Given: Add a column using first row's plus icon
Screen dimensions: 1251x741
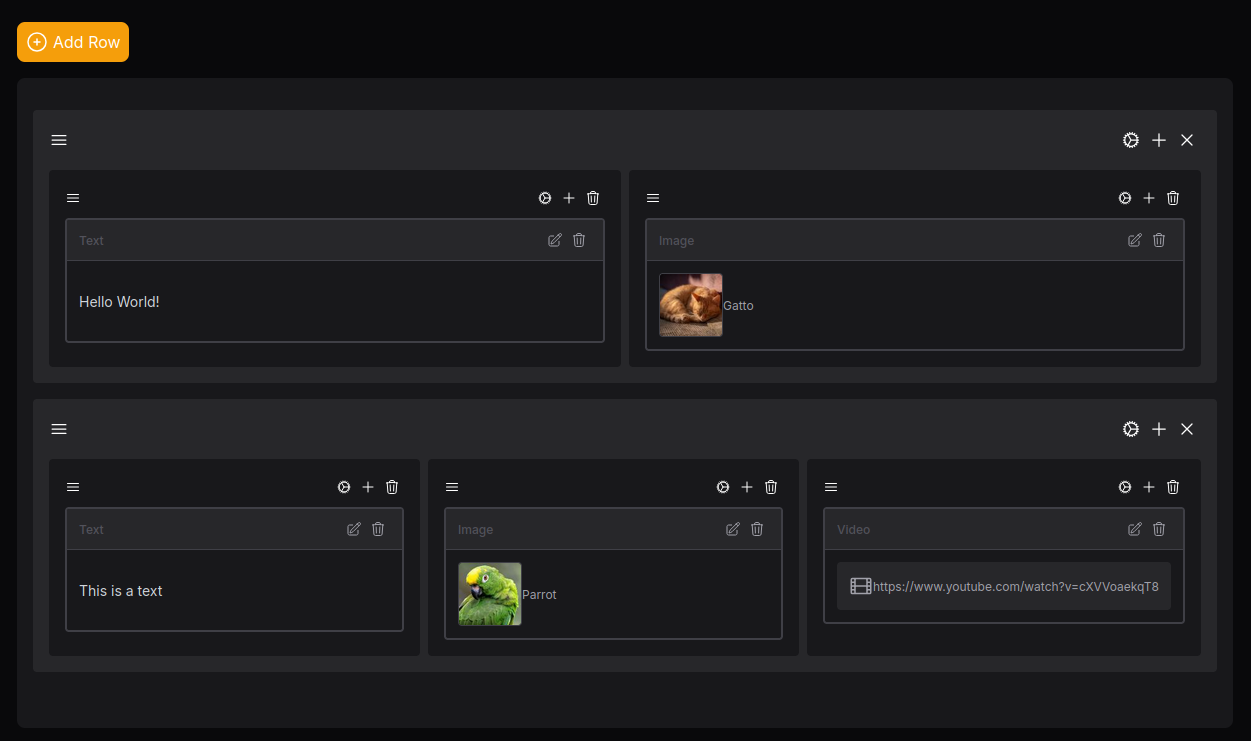Looking at the screenshot, I should pos(1159,140).
